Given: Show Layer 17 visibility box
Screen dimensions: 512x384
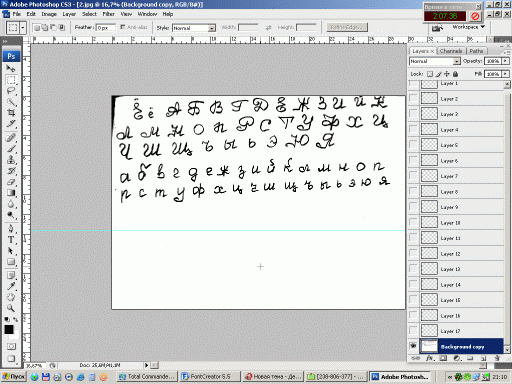Looking at the screenshot, I should (x=413, y=331).
